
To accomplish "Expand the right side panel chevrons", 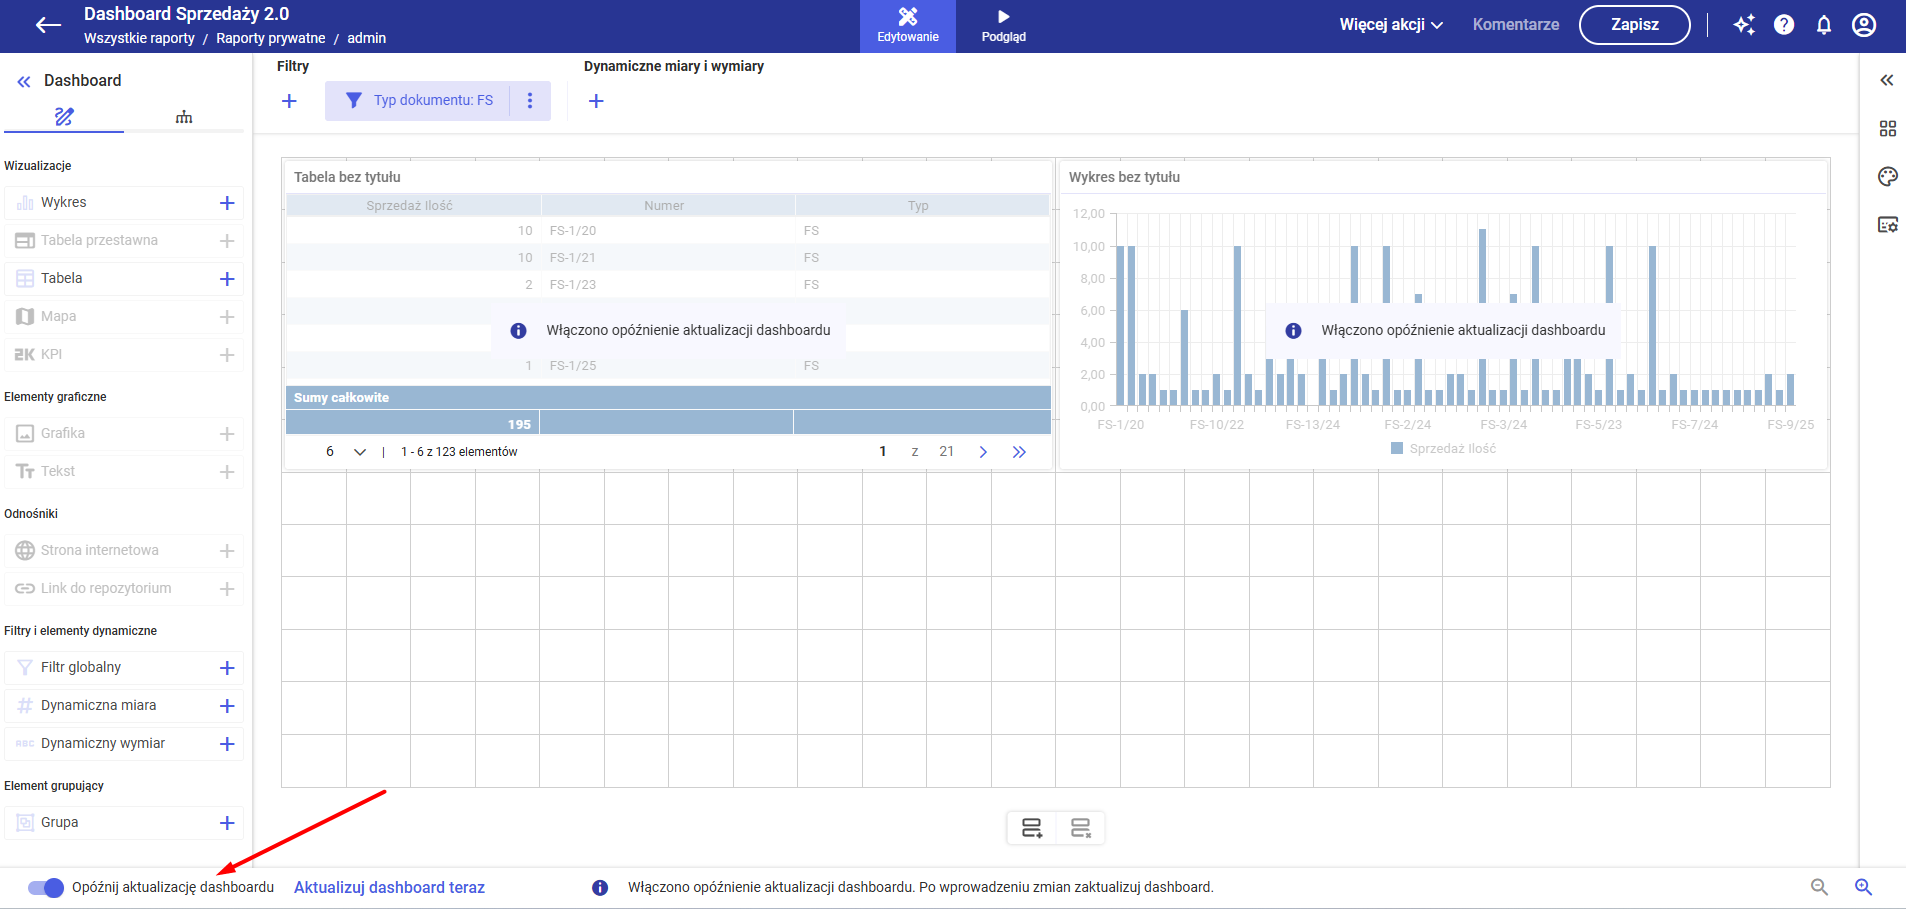I will 1886,80.
